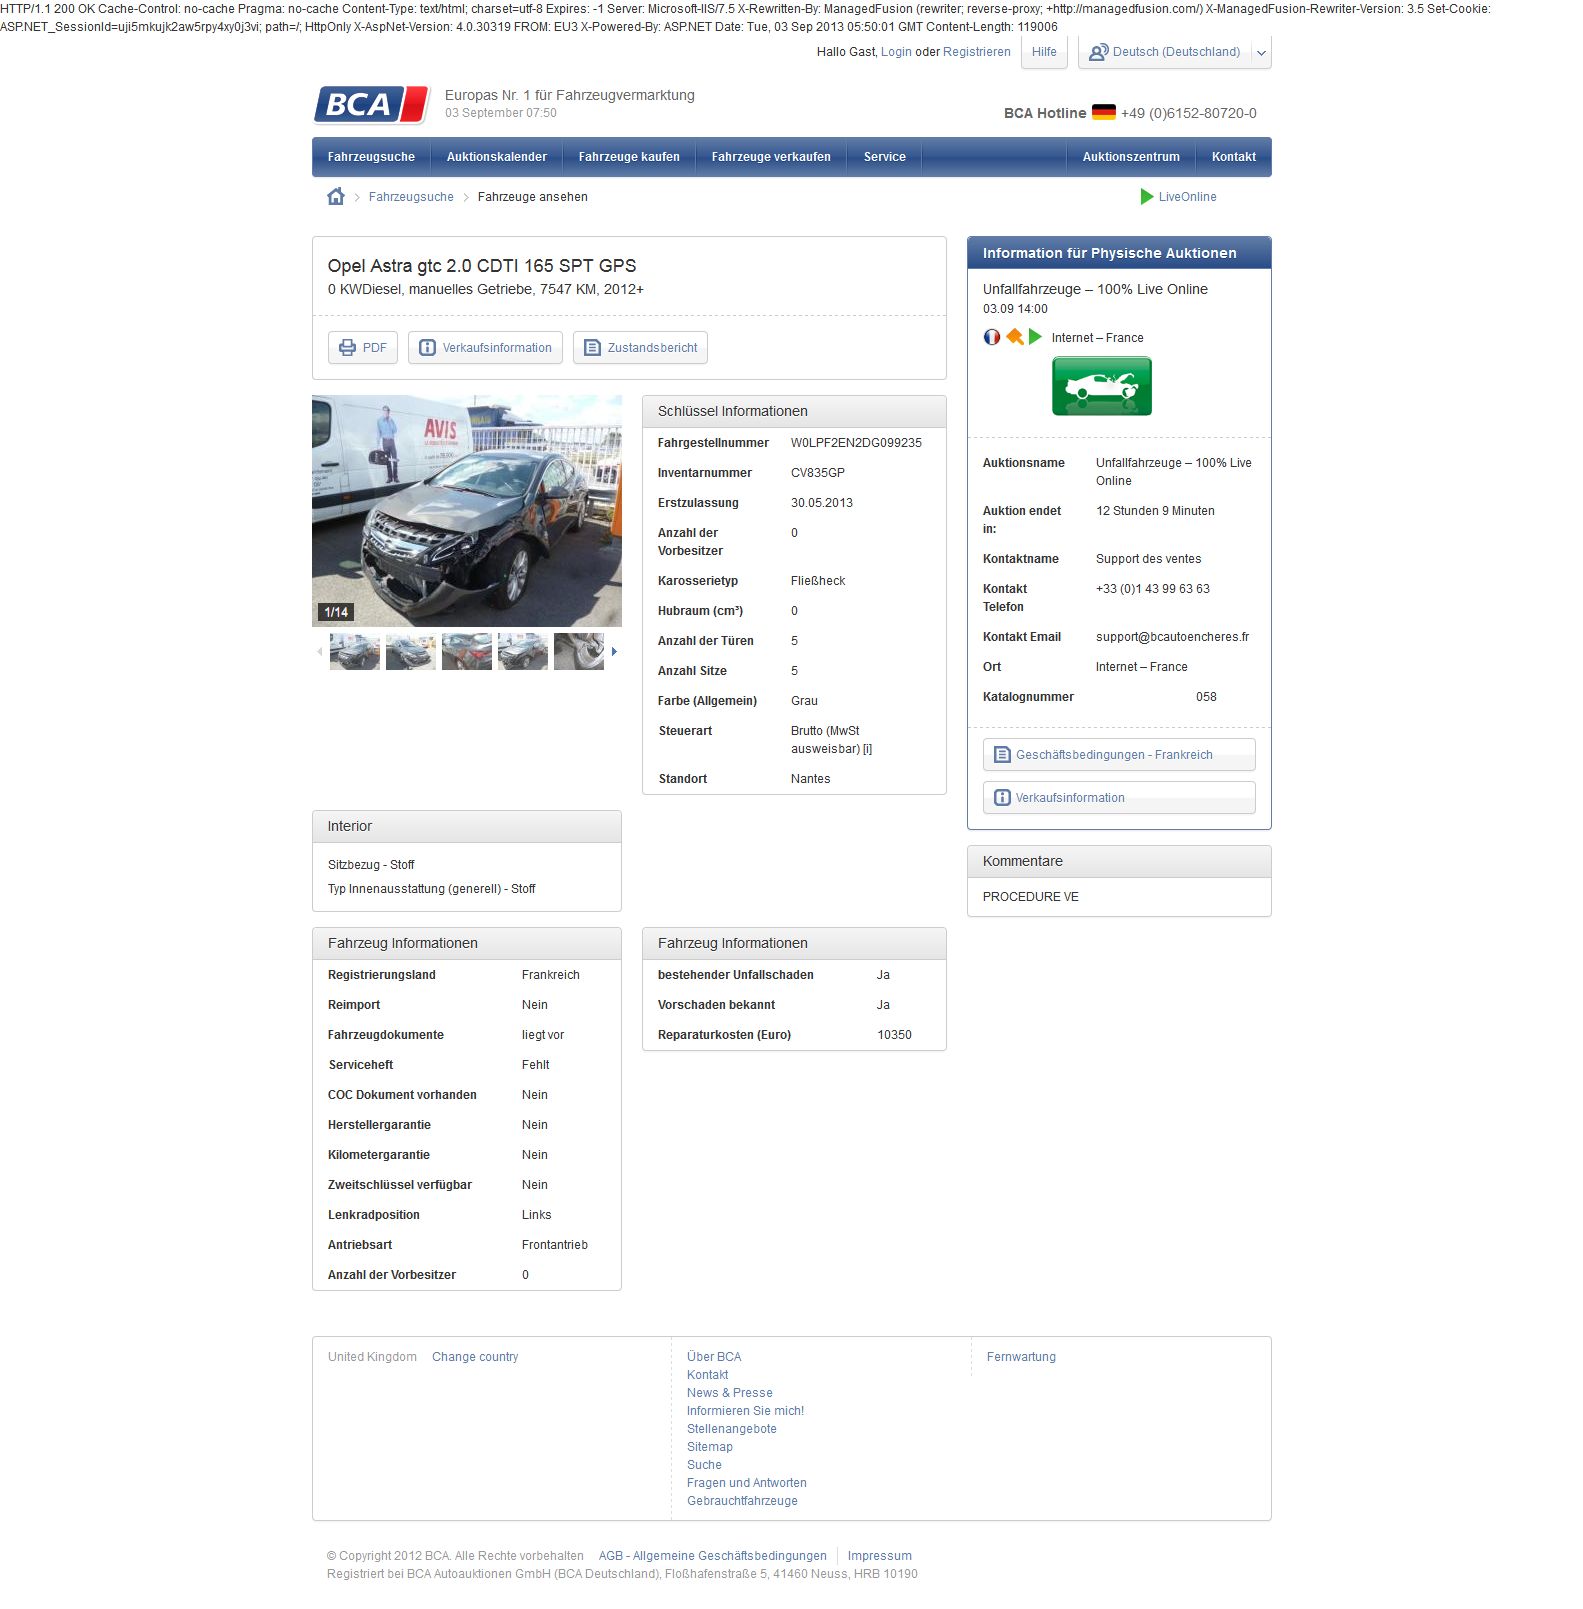Click the Registrieren link
Image resolution: width=1583 pixels, height=1609 pixels.
tap(977, 52)
